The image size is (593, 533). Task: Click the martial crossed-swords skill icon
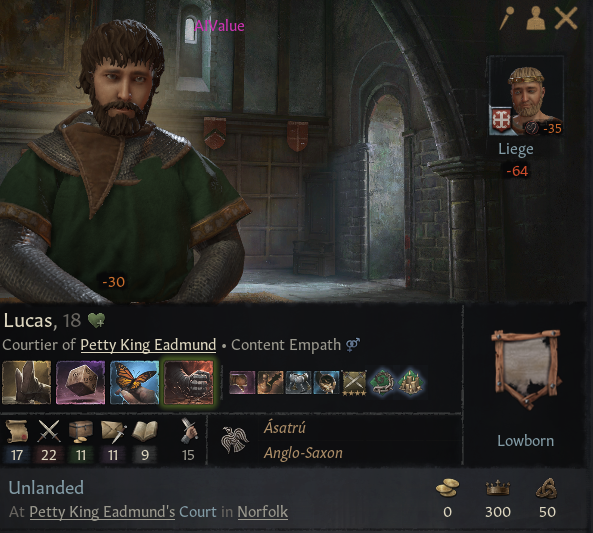pos(49,431)
